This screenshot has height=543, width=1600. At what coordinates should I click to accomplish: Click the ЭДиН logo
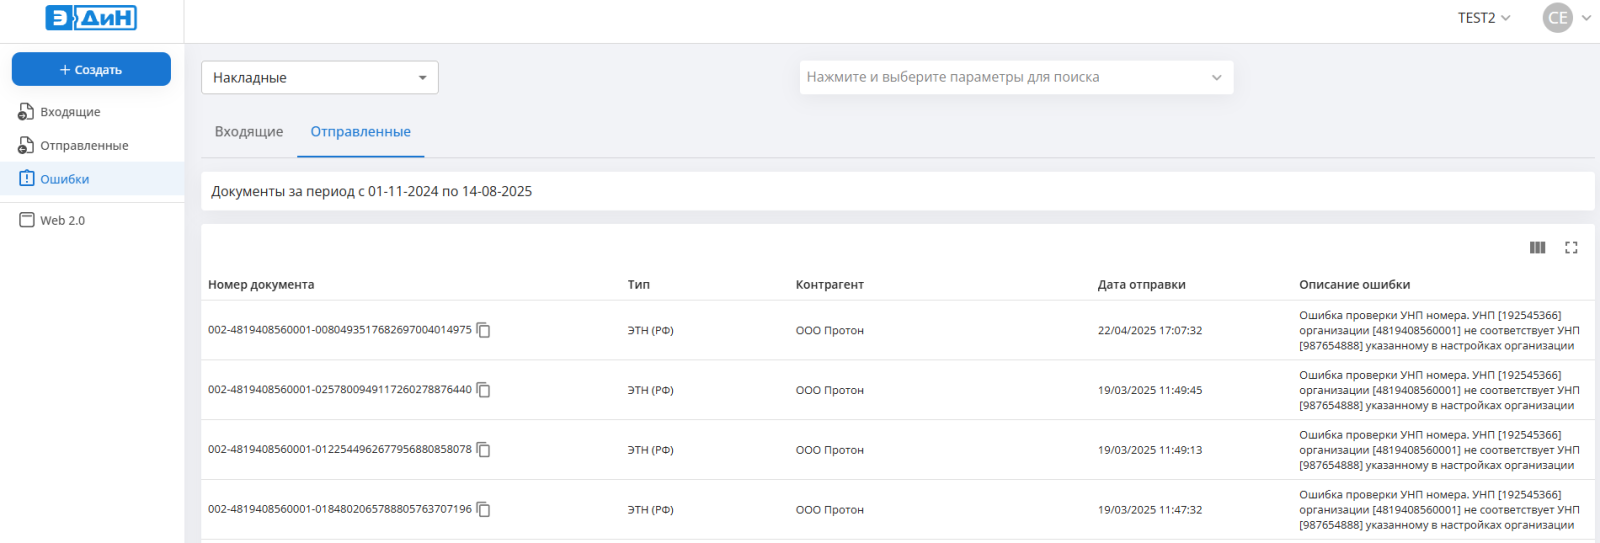pos(91,18)
